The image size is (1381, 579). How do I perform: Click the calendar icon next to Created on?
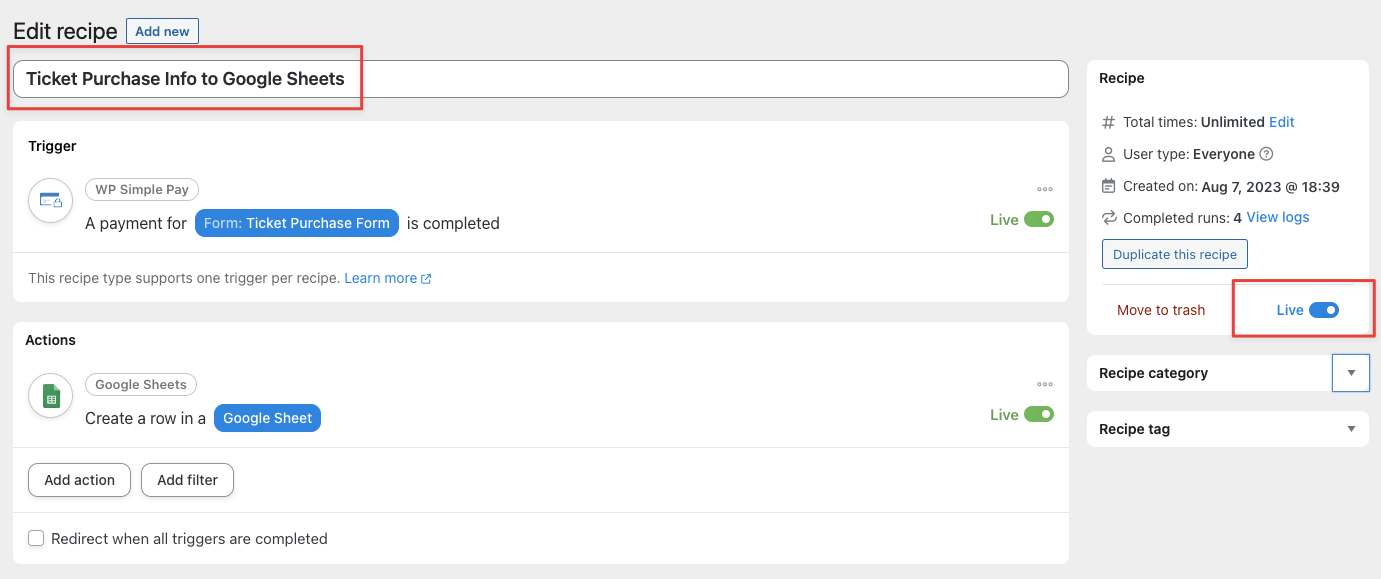click(x=1108, y=186)
